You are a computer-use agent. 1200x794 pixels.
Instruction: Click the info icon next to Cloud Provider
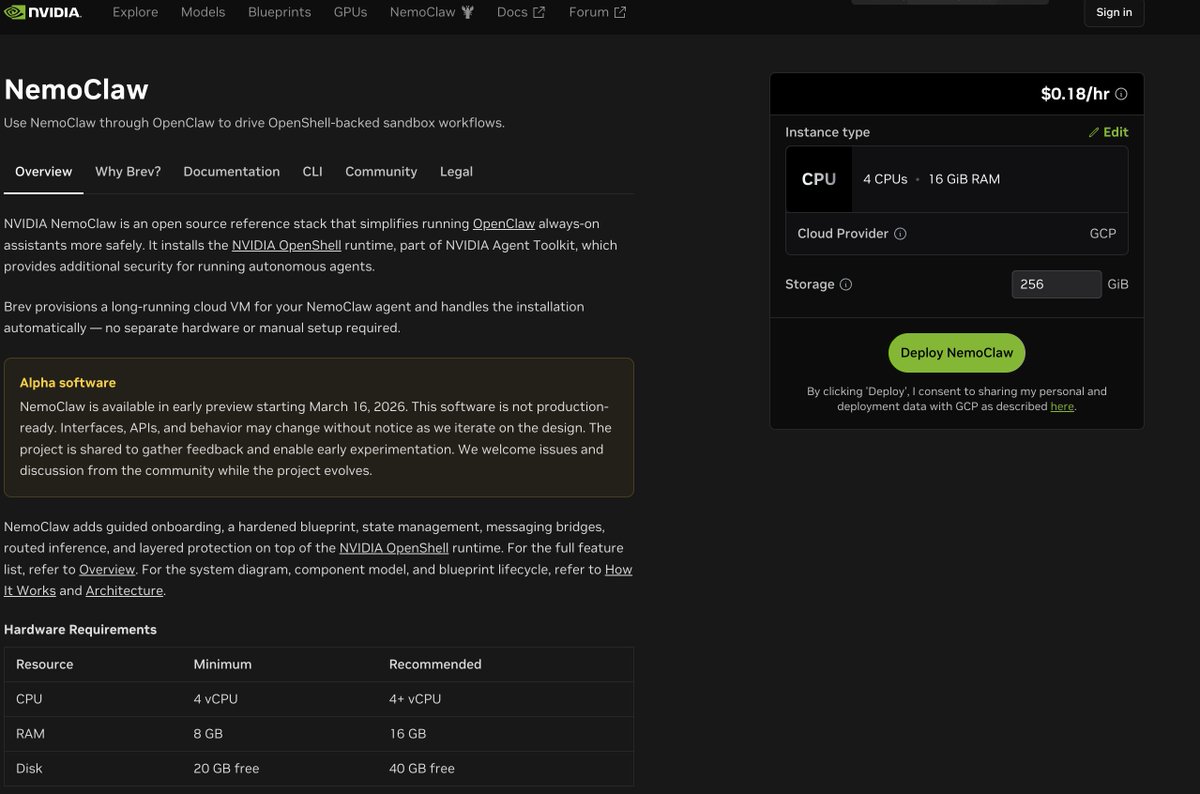900,234
